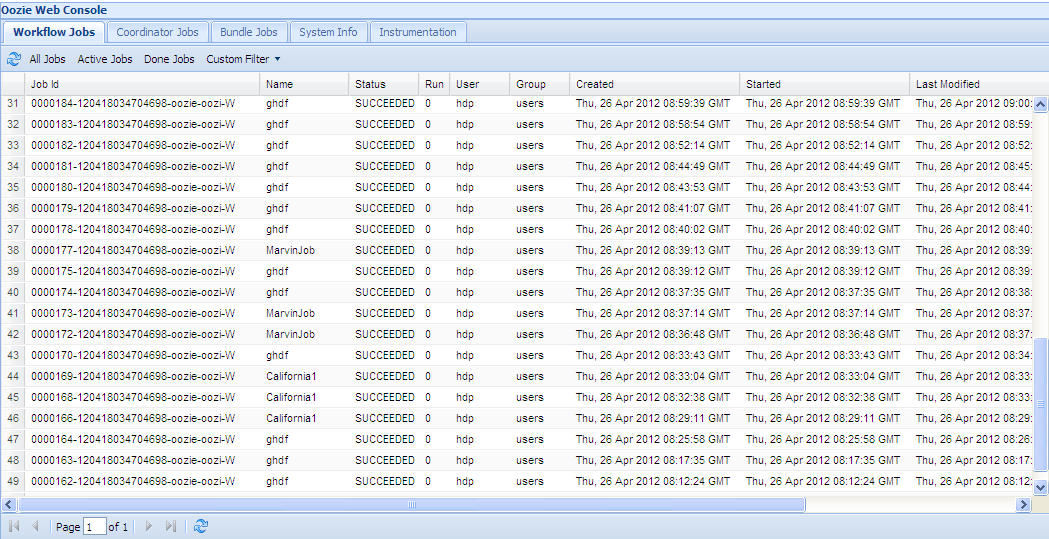Screen dimensions: 1049x539
Task: Click MarvinJob name in row 42
Action: click(290, 334)
